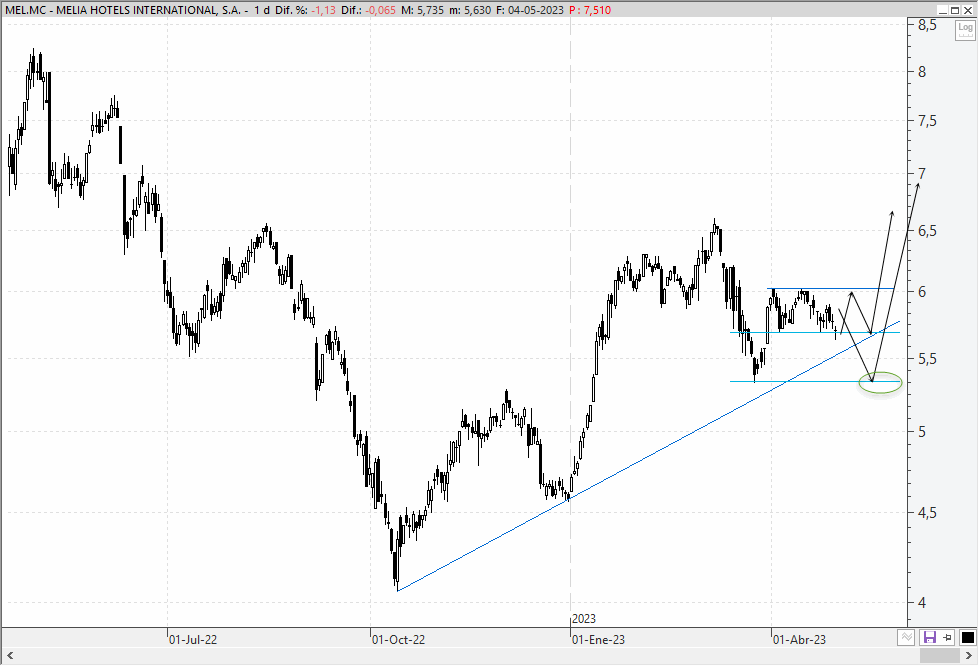Select the green ellipse drawing on chart
Screen dimensions: 979x666
point(880,382)
